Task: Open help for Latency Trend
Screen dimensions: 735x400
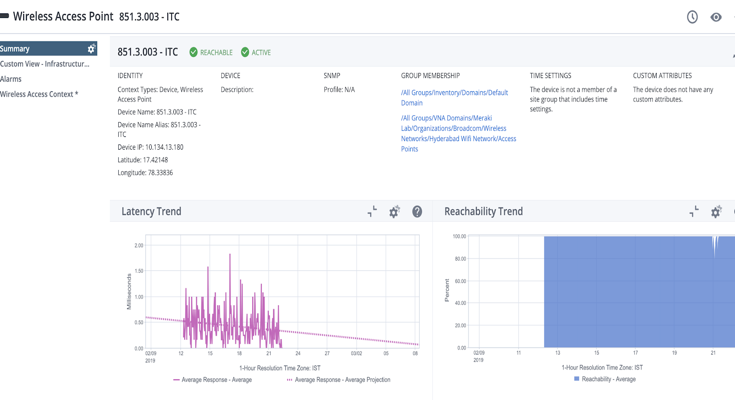Action: pyautogui.click(x=417, y=212)
